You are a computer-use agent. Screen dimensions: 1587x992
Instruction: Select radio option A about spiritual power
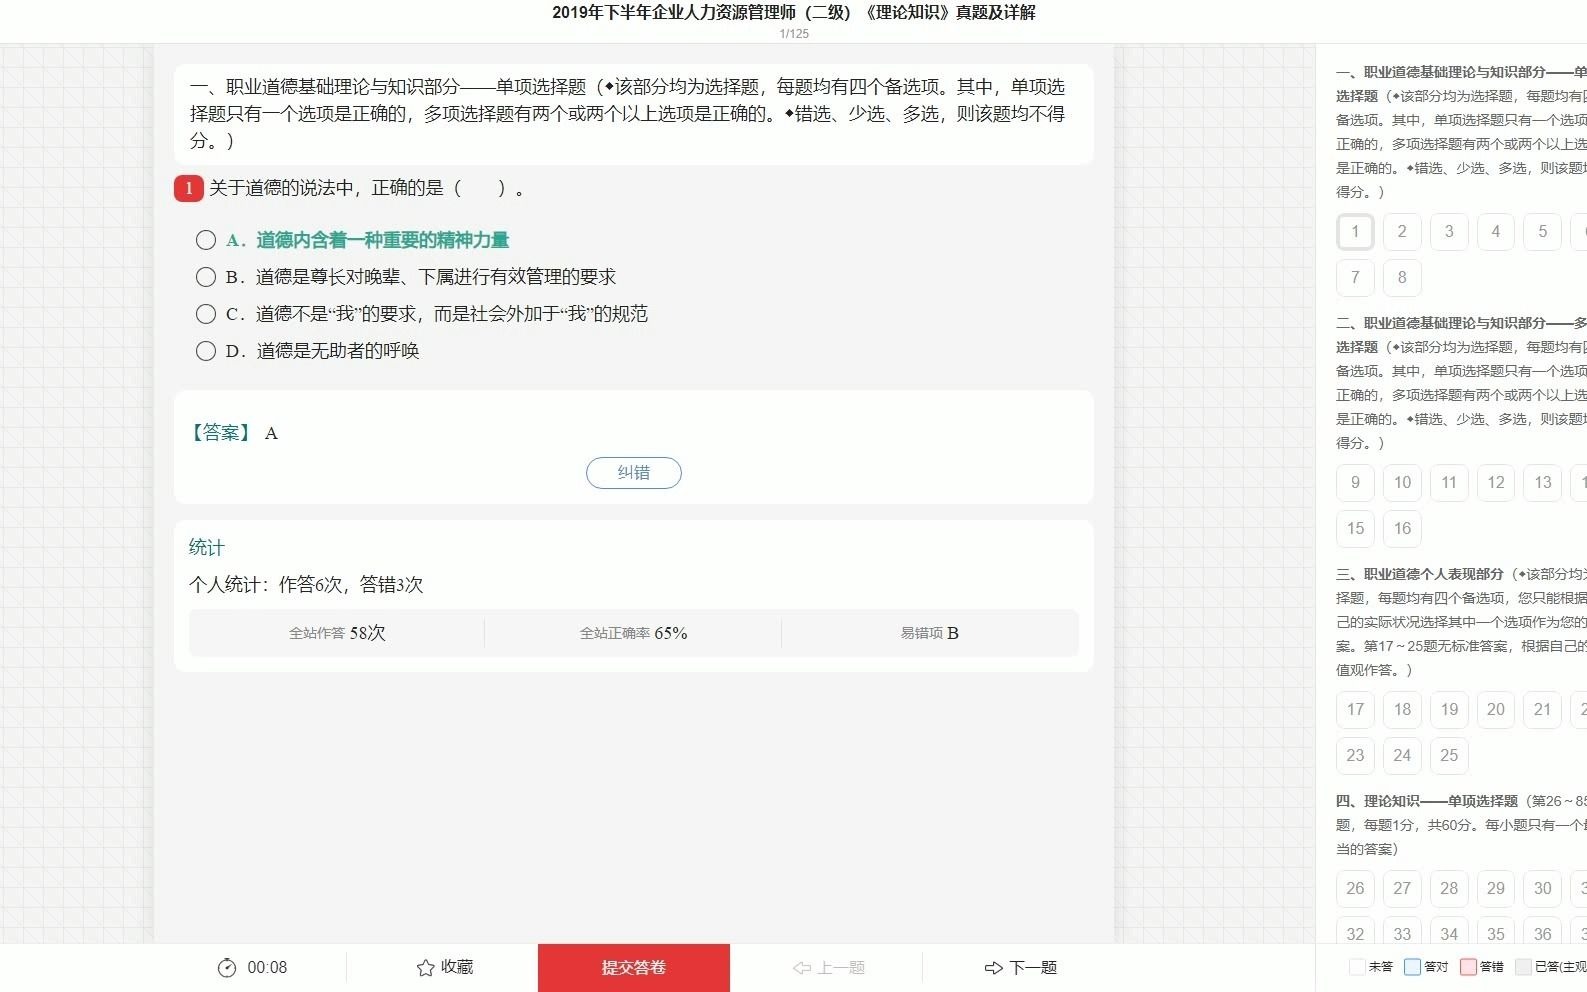tap(206, 240)
